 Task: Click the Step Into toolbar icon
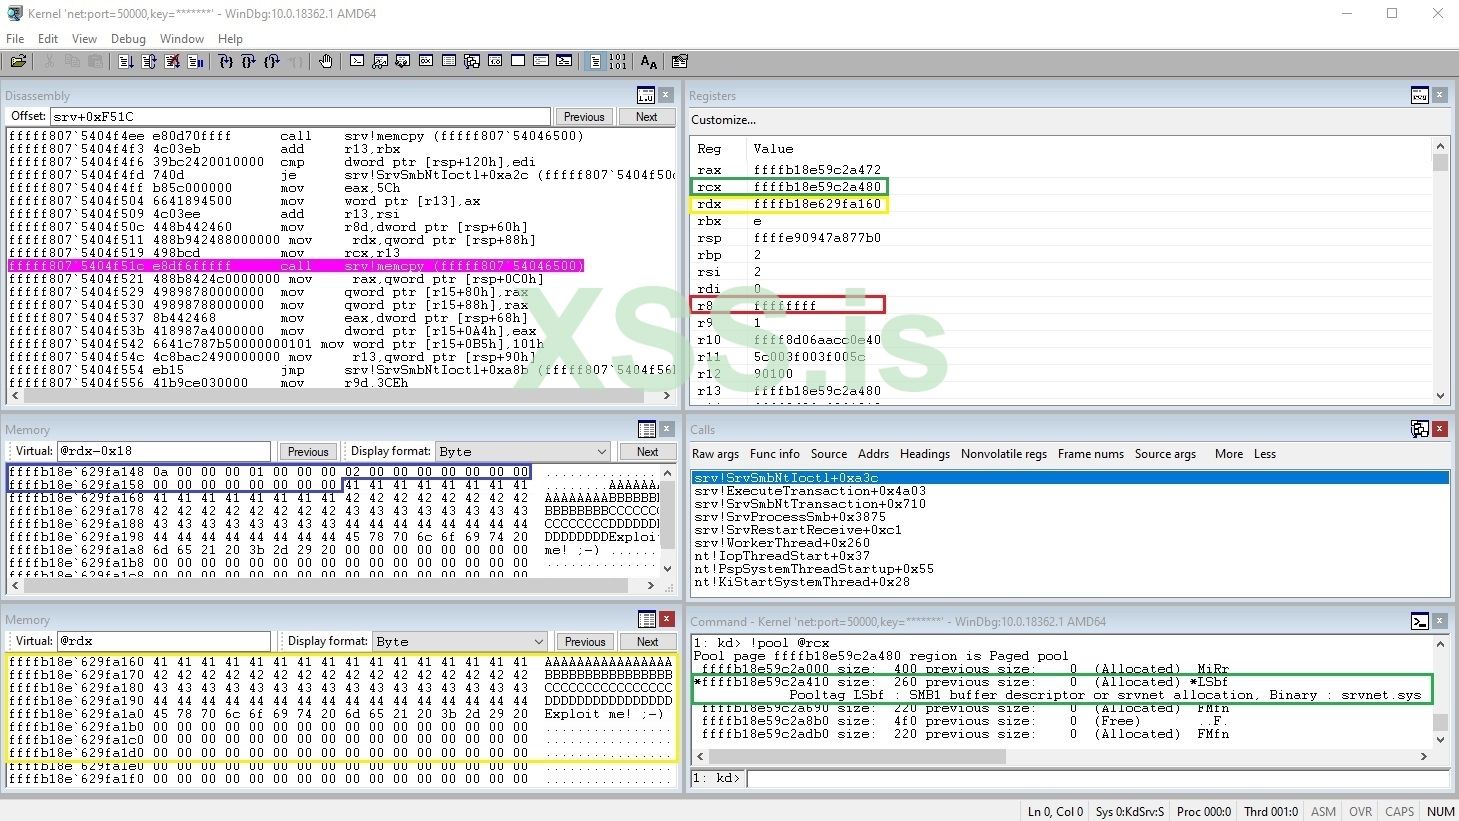pos(226,60)
